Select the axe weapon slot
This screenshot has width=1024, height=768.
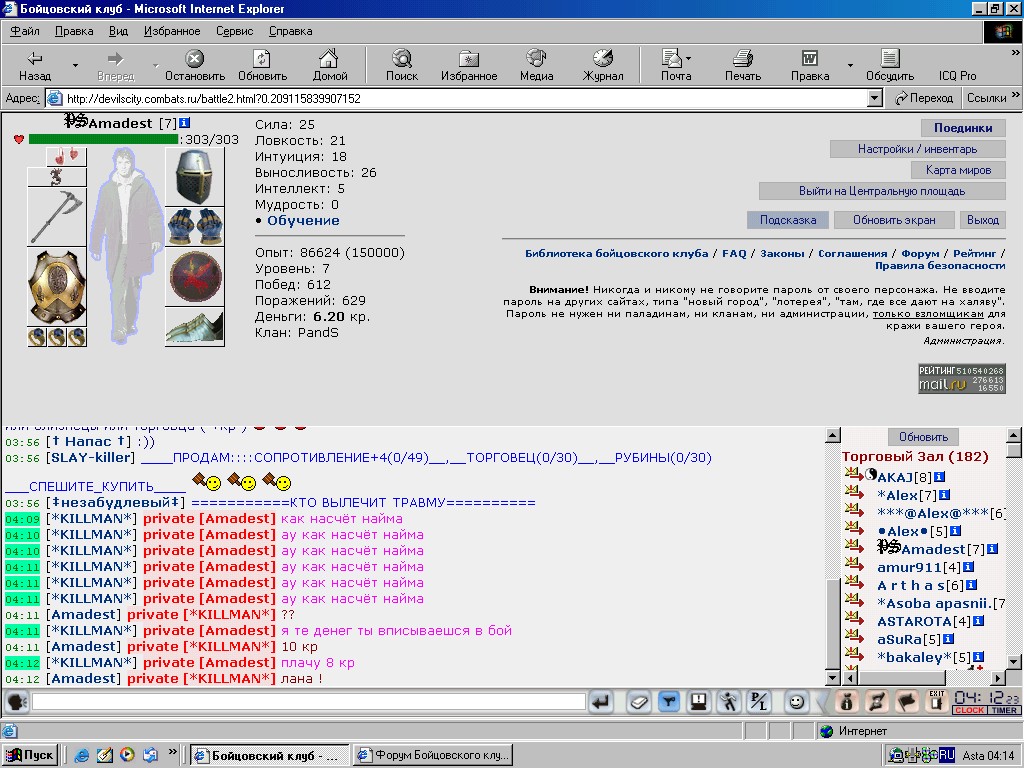tap(57, 216)
